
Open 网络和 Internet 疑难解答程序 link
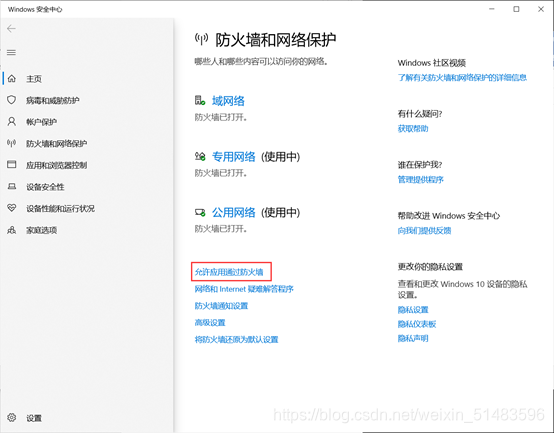[244, 289]
